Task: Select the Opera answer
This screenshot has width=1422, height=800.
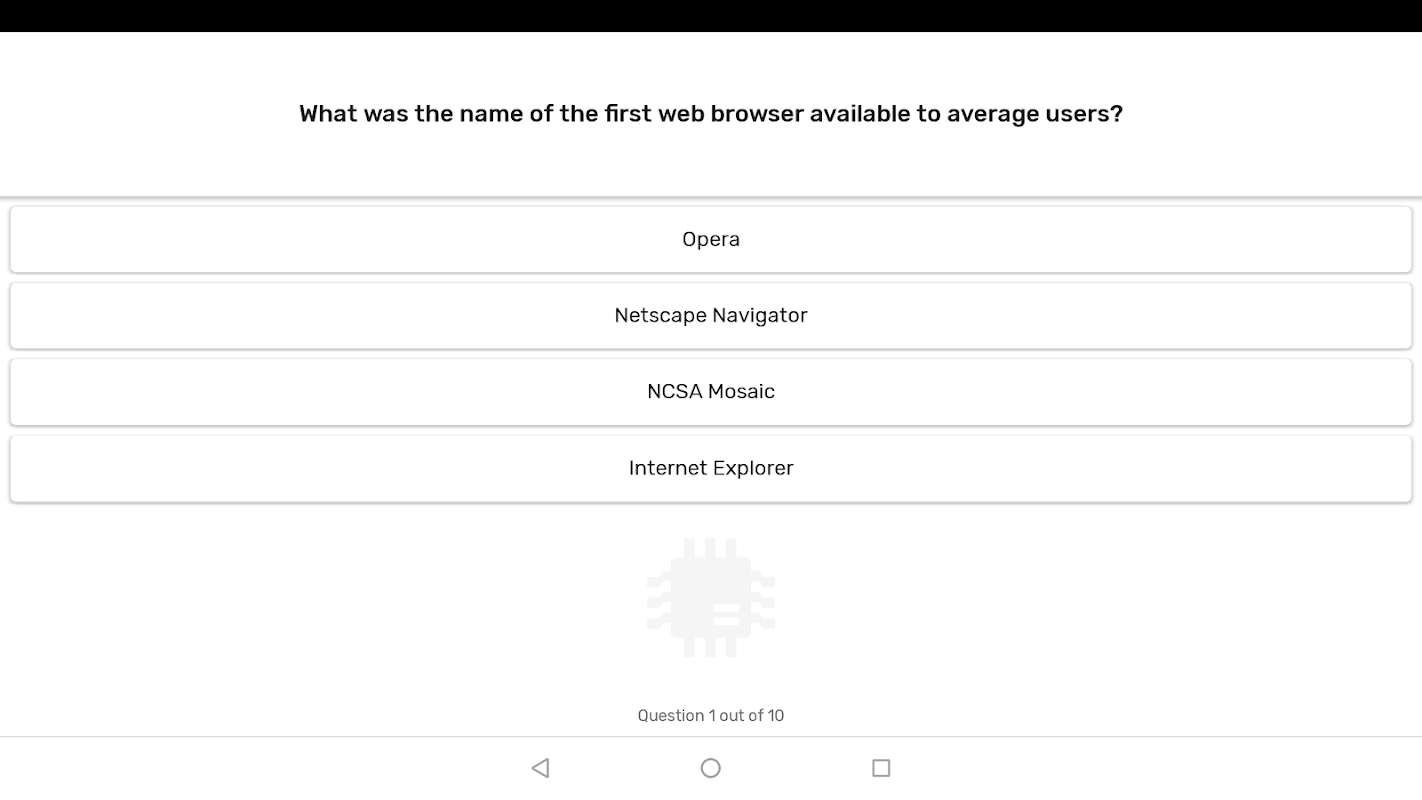Action: pyautogui.click(x=711, y=239)
